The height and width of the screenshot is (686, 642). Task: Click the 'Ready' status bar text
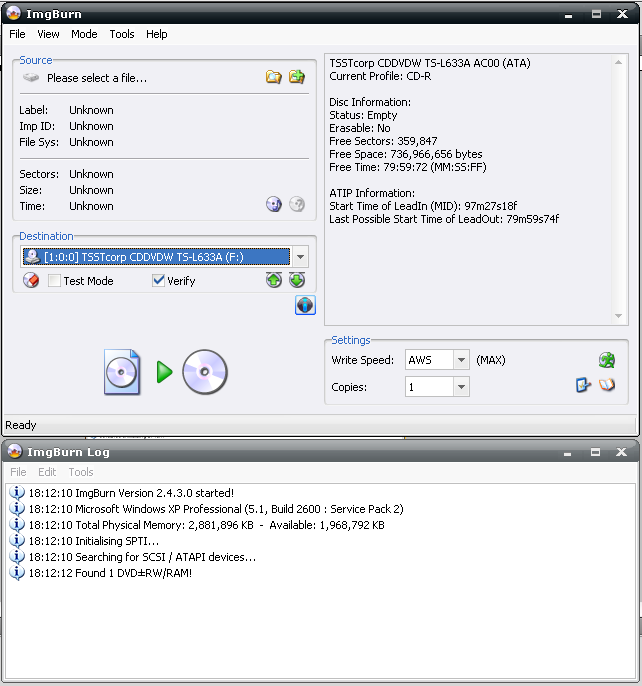[21, 425]
